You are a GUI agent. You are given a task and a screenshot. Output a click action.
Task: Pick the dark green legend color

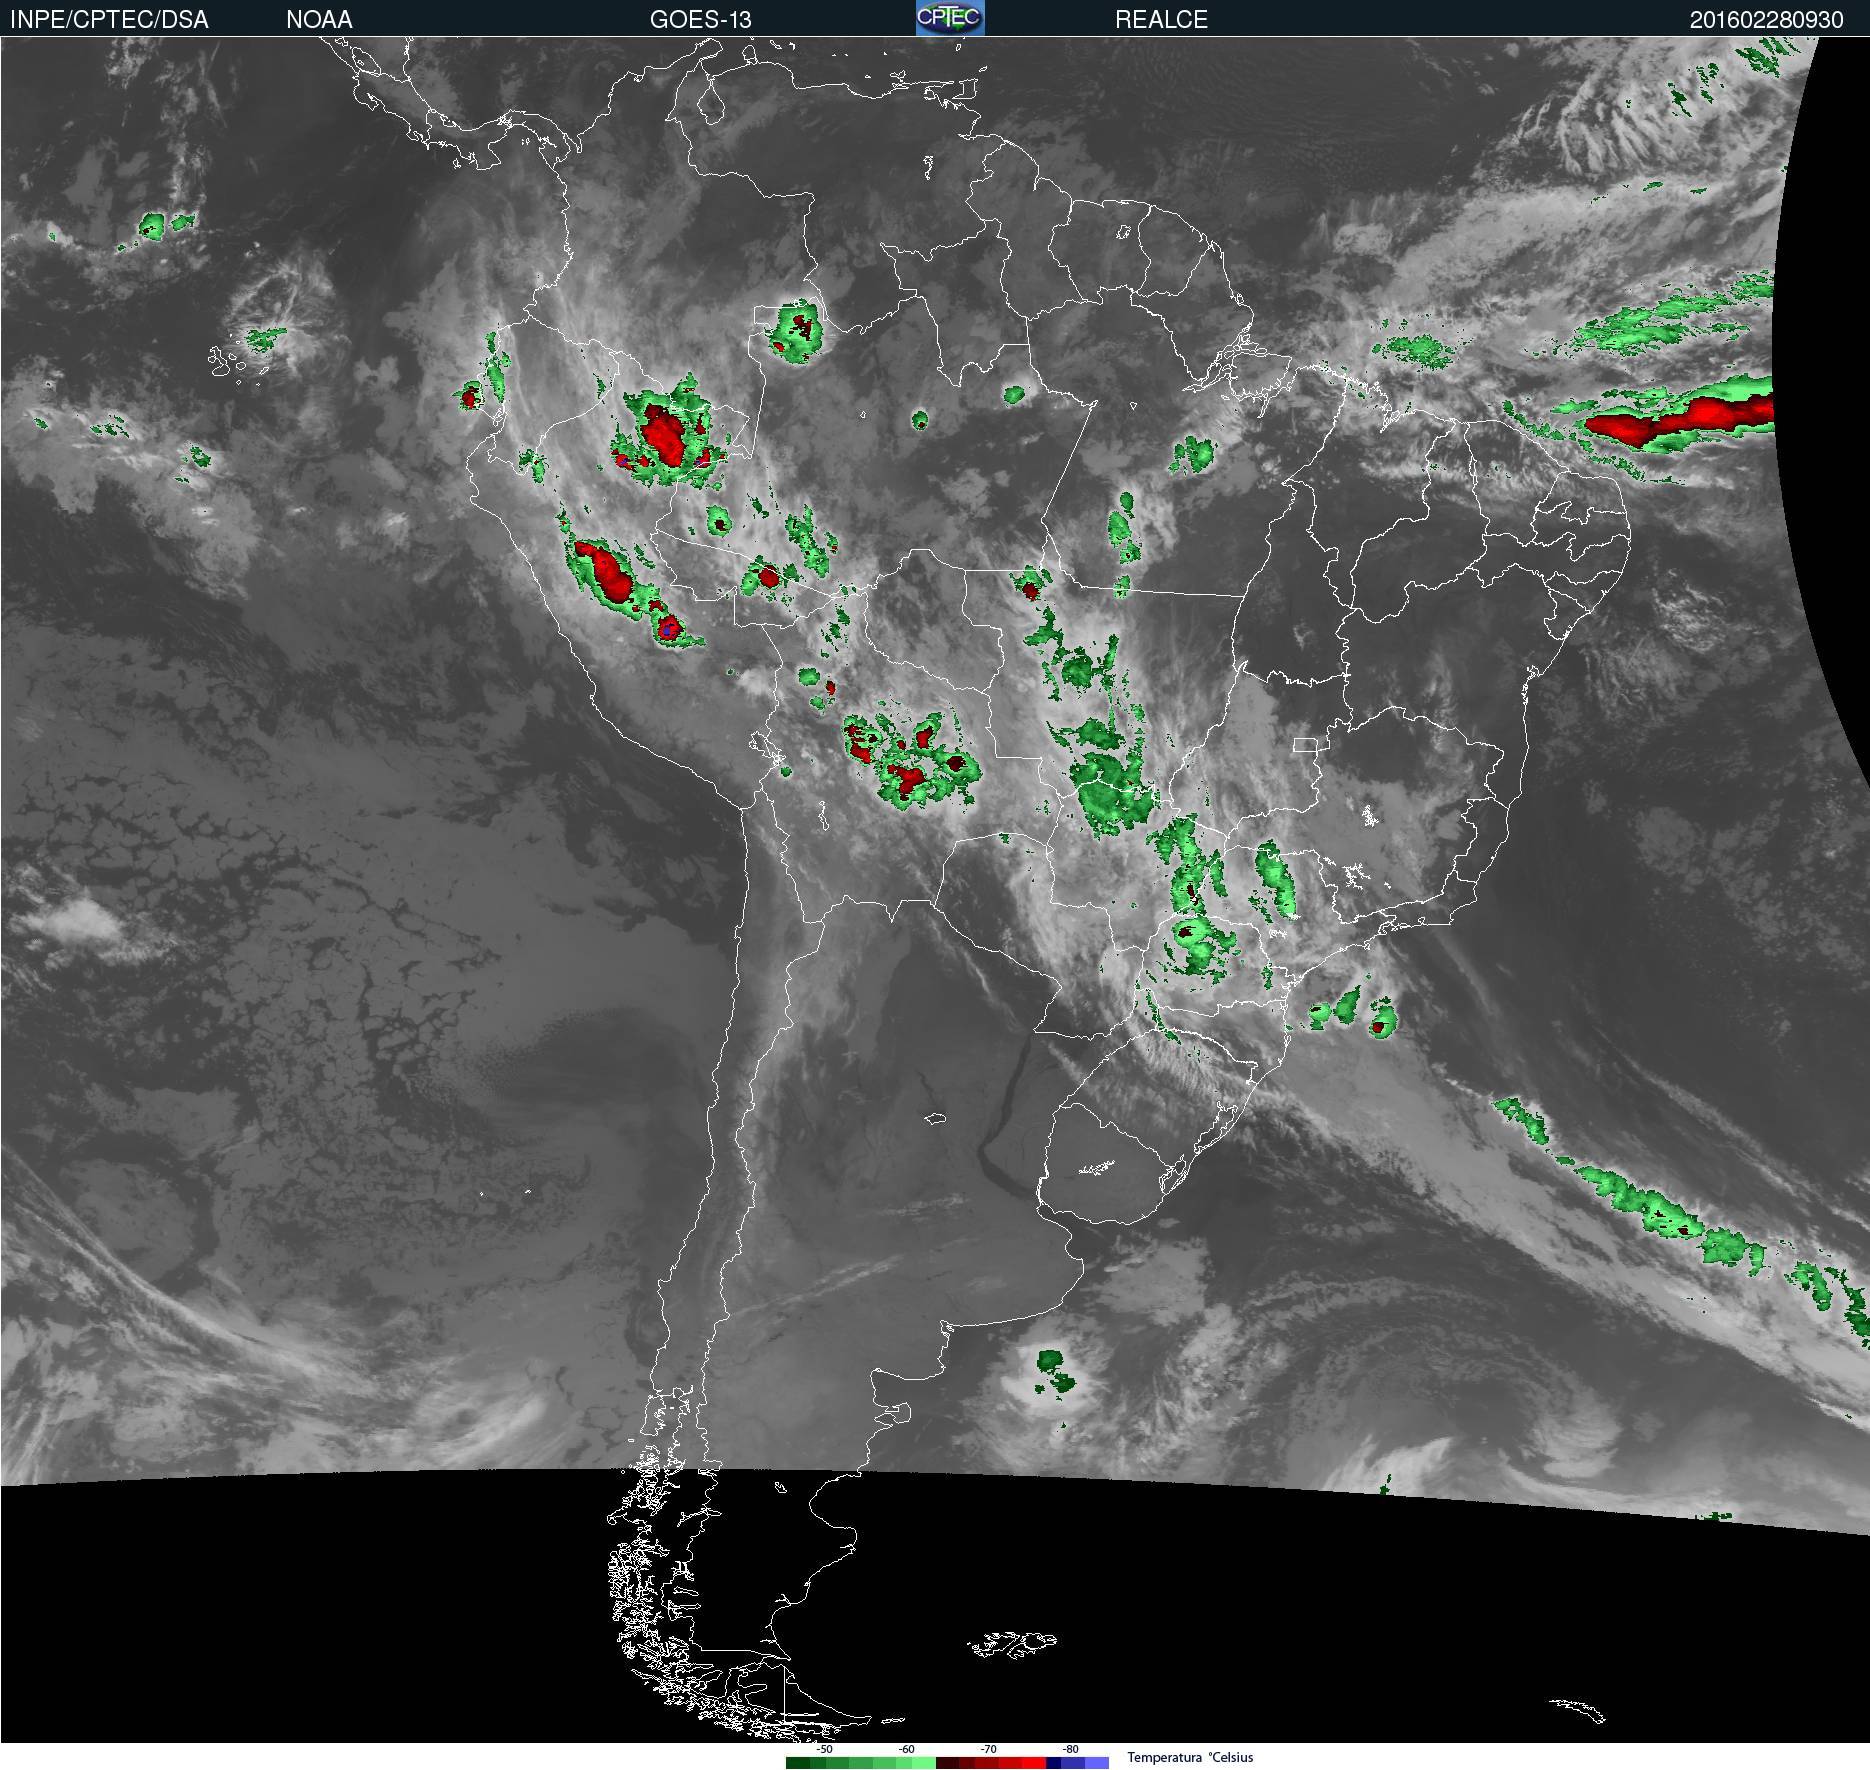tap(798, 1763)
